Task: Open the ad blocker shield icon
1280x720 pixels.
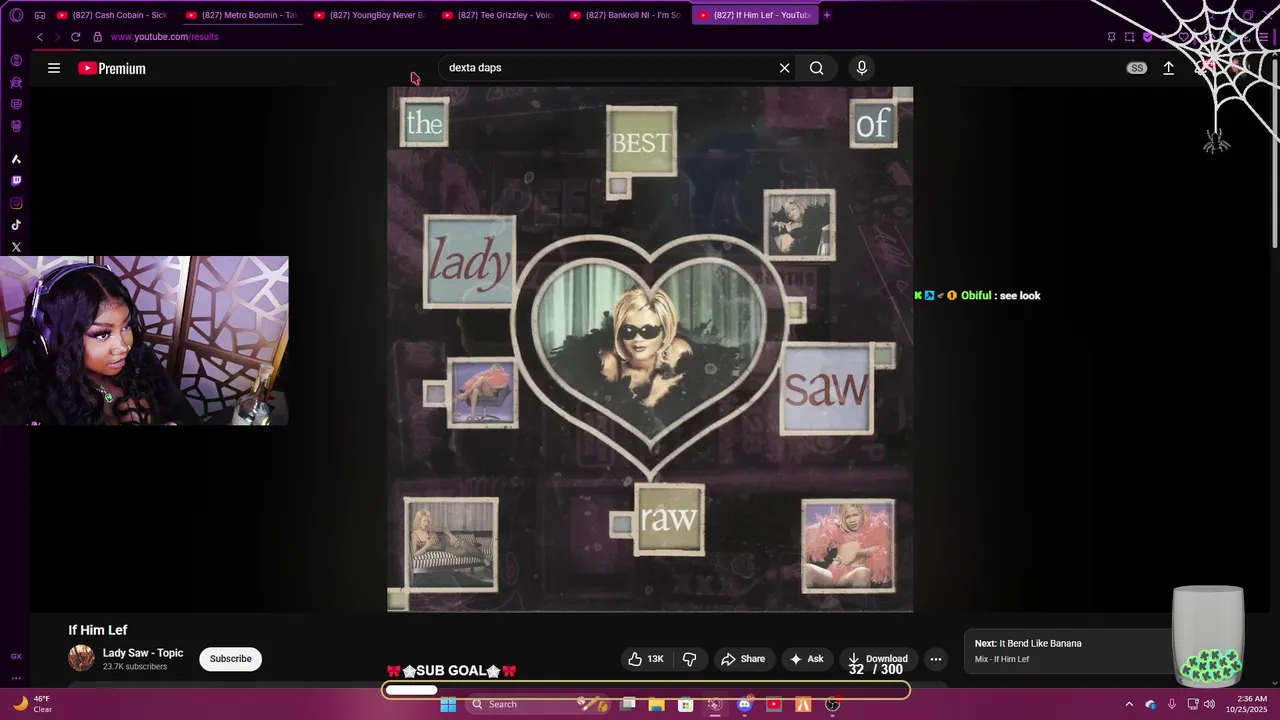Action: pos(1147,37)
